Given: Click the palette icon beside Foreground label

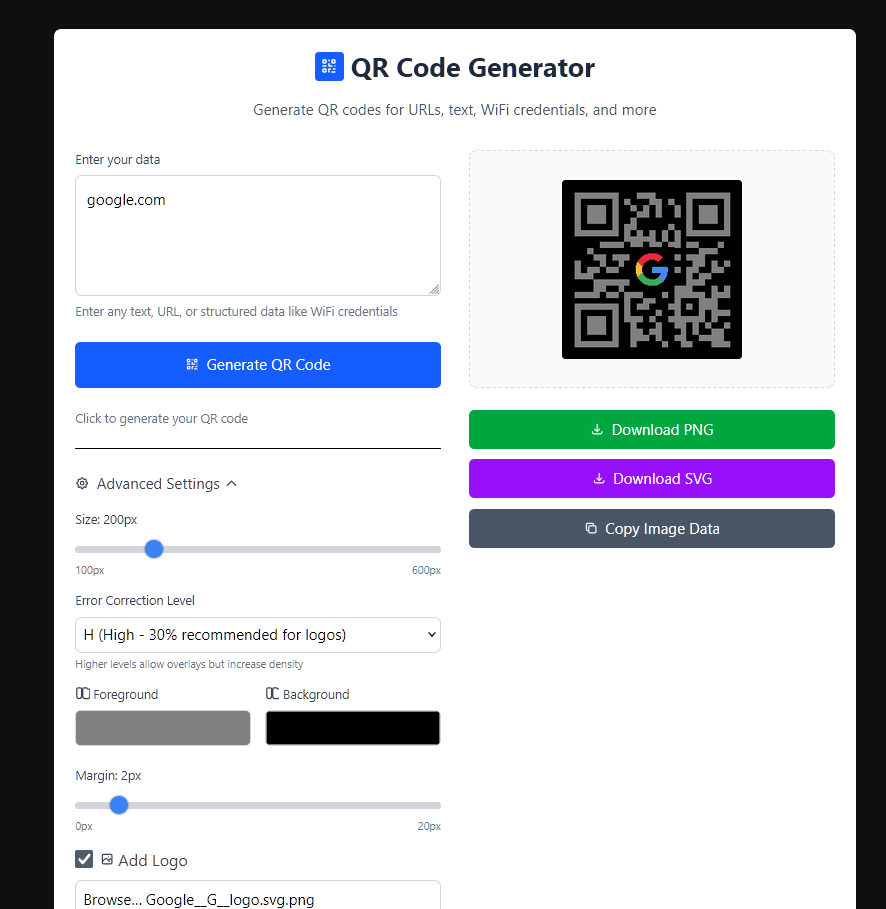Looking at the screenshot, I should point(83,694).
